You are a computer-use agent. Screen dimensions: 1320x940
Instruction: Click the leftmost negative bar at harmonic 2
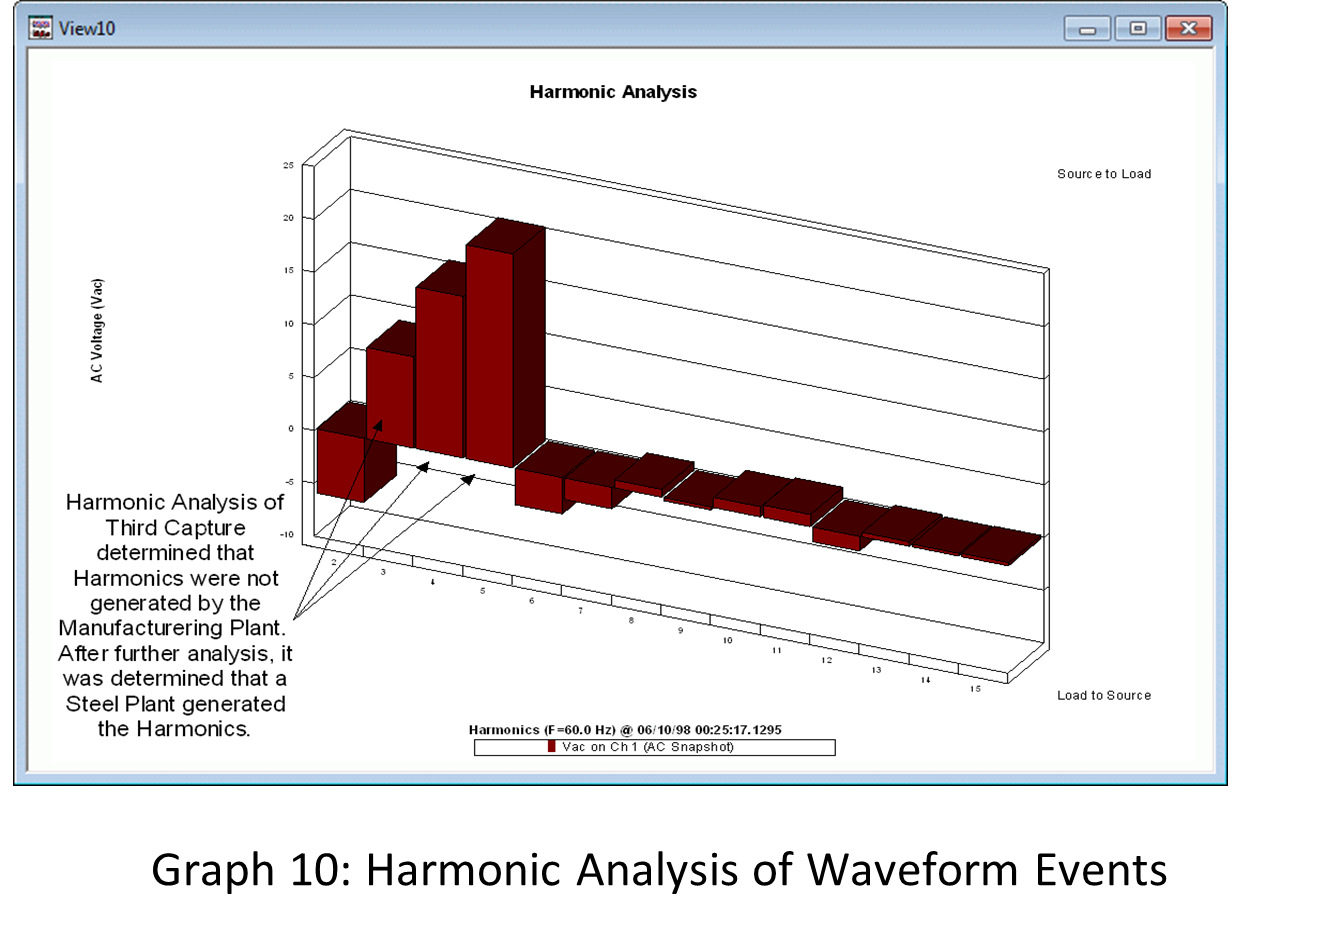pyautogui.click(x=341, y=463)
